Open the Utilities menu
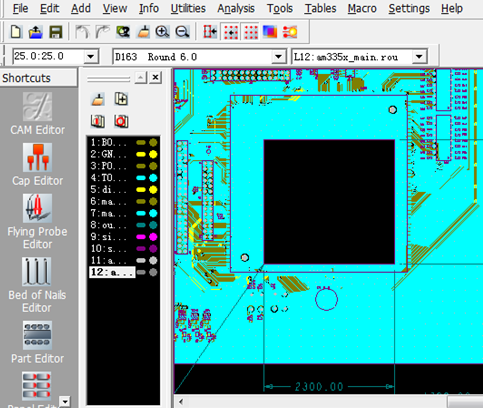 [188, 8]
